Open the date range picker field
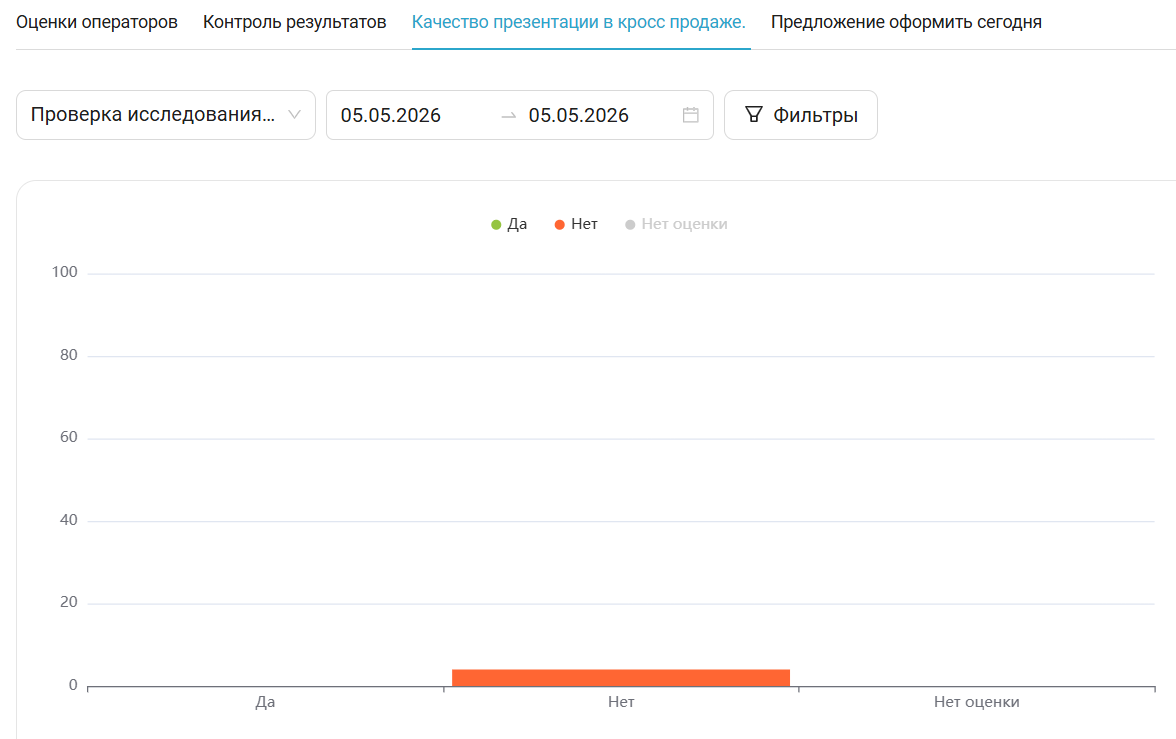The height and width of the screenshot is (739, 1176). [520, 115]
